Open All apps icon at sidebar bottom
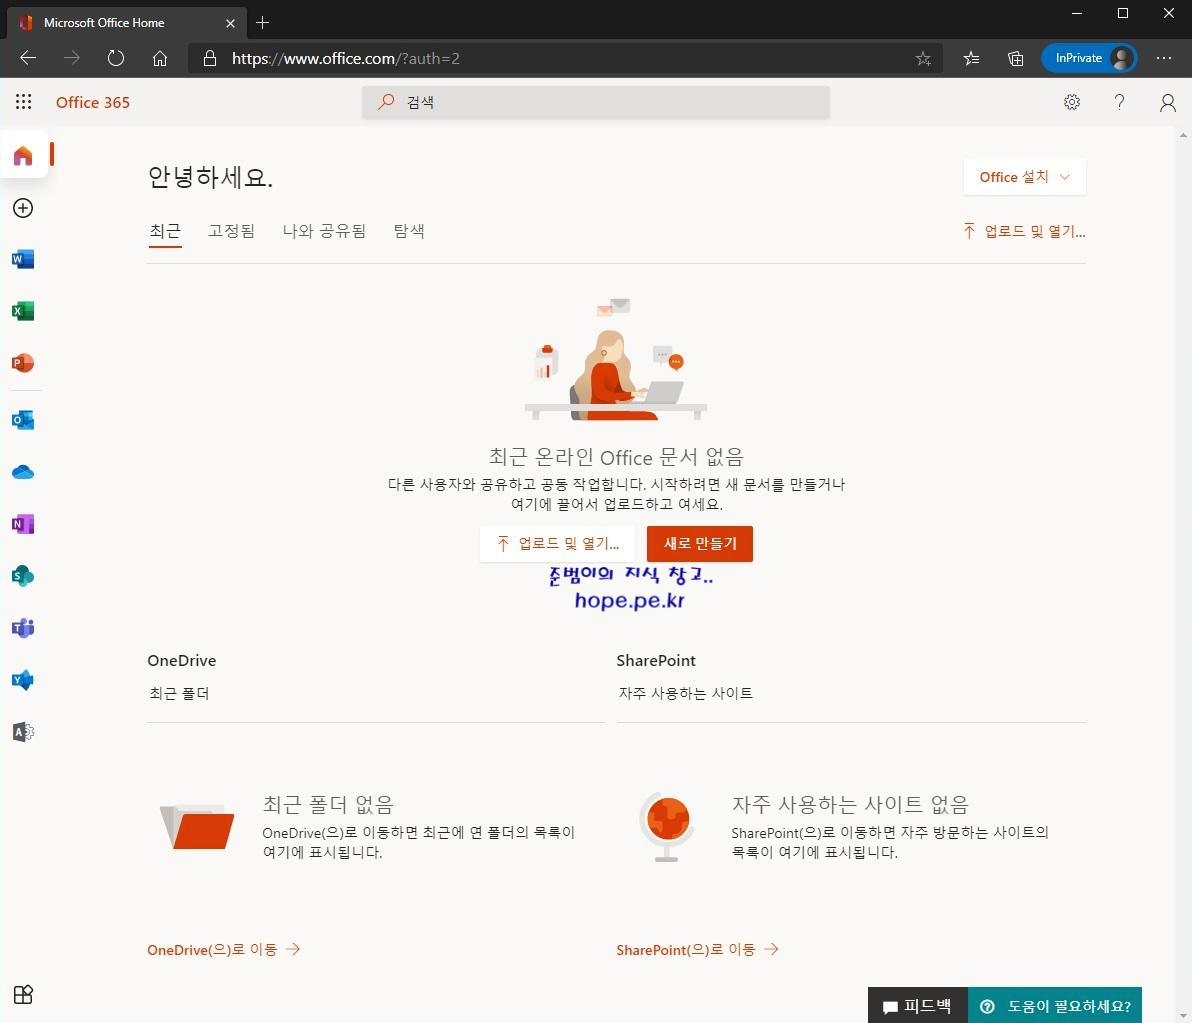The image size is (1192, 1023). (x=23, y=994)
